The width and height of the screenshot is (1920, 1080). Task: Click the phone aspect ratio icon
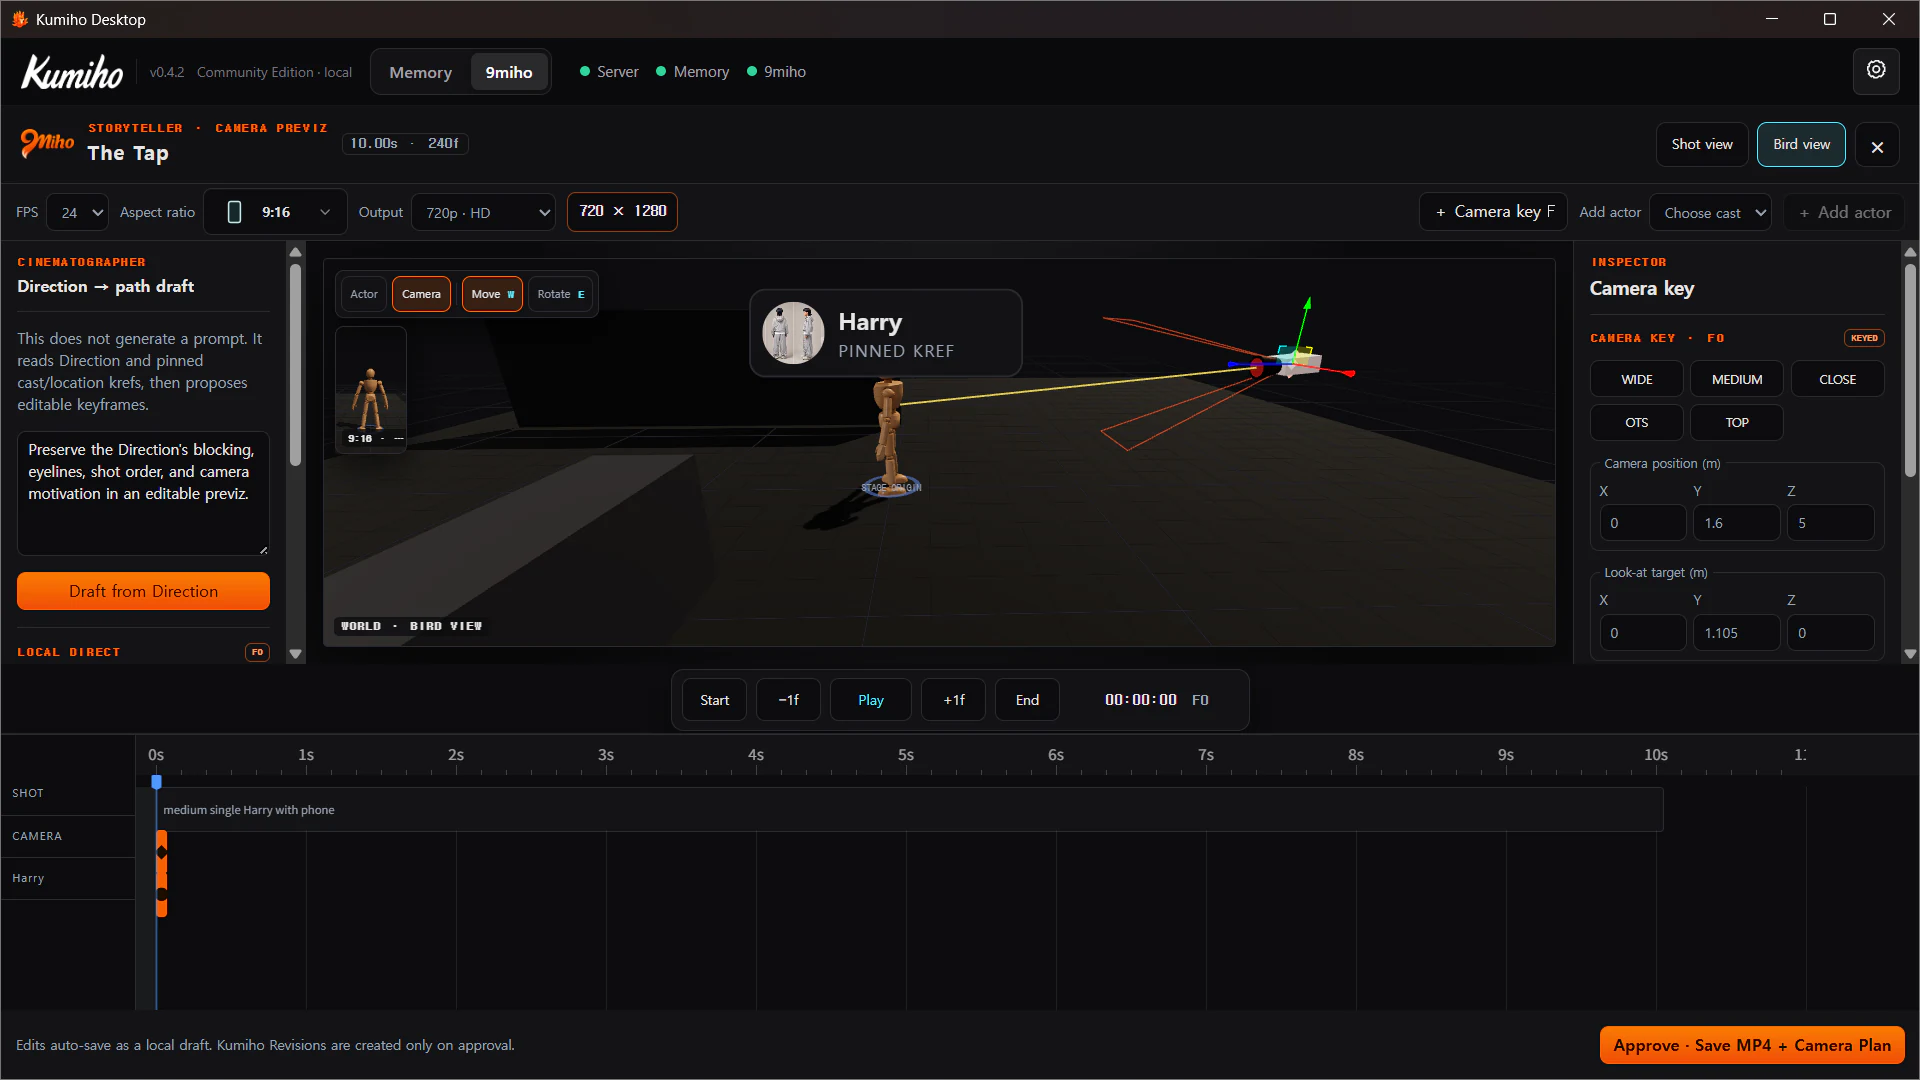[x=234, y=212]
